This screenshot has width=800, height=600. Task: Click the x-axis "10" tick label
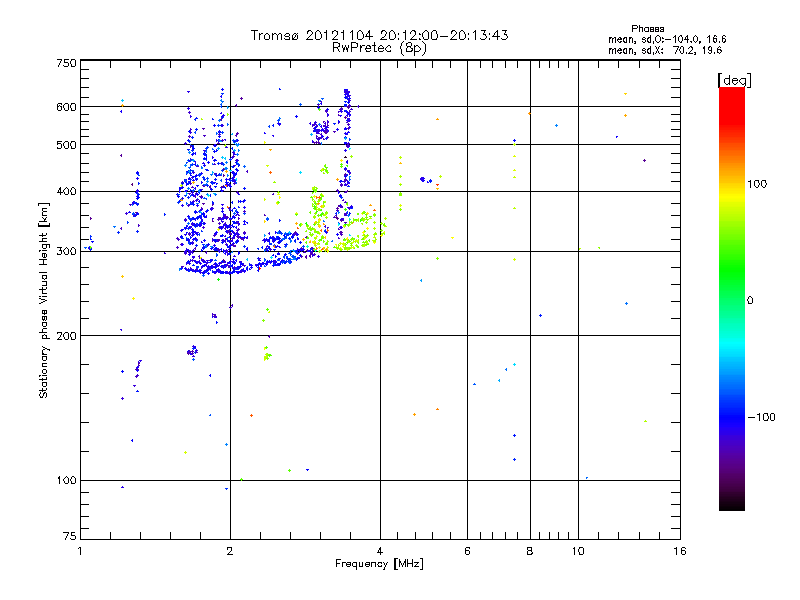tap(578, 551)
